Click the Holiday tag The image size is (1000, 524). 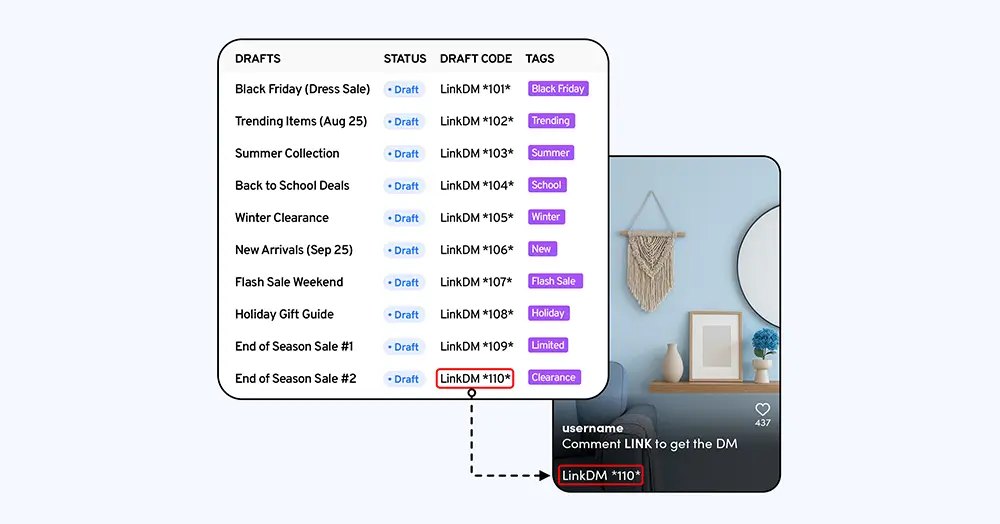548,313
